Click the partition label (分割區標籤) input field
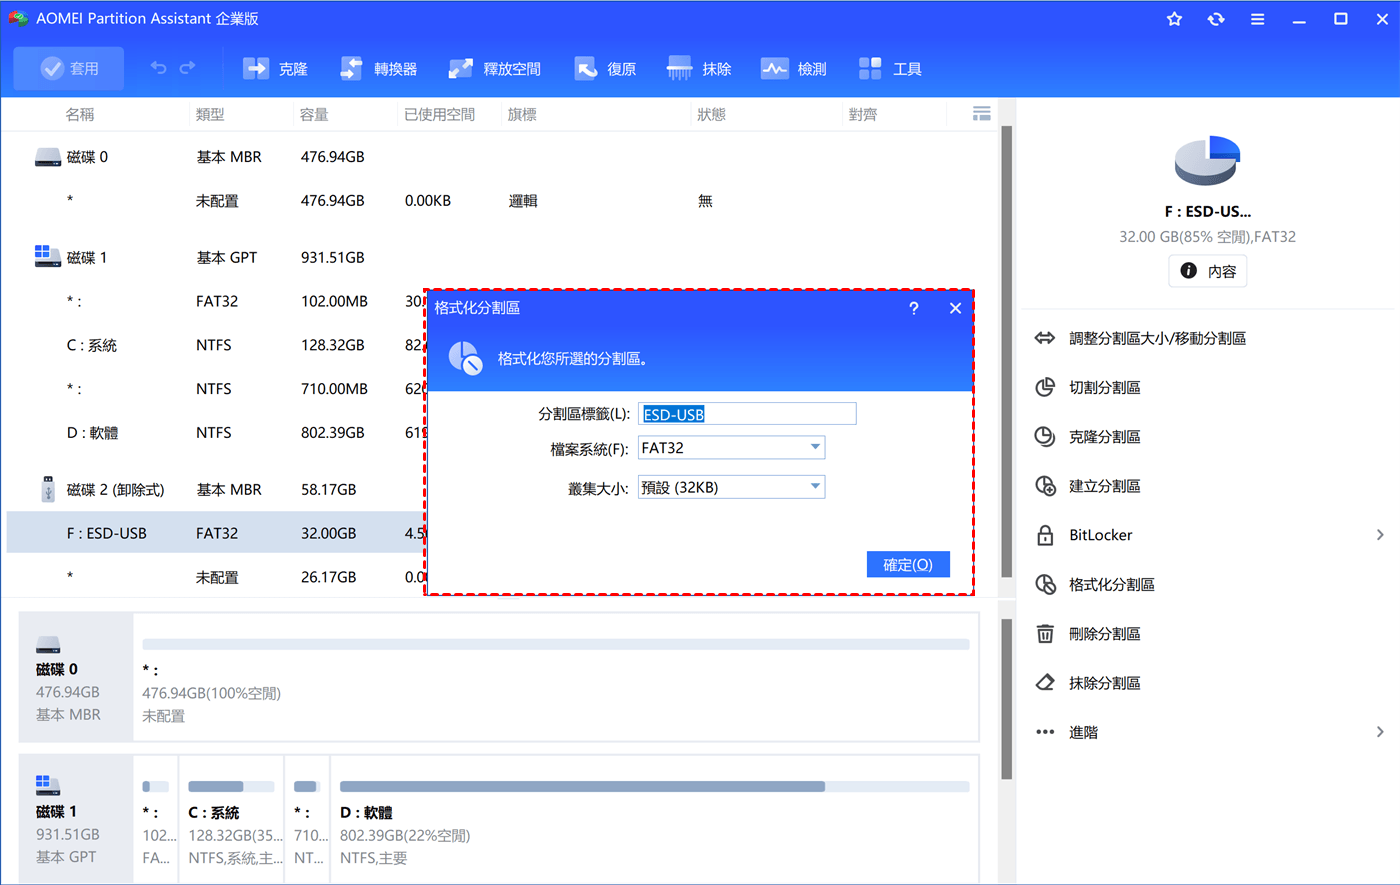 click(747, 414)
